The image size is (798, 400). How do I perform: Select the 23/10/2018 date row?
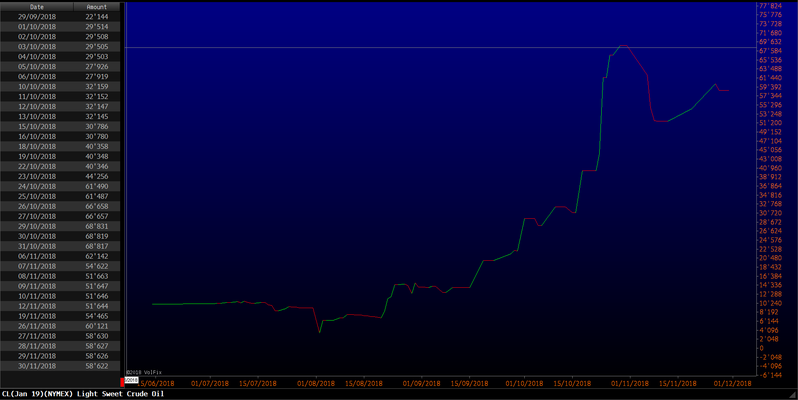[60, 177]
